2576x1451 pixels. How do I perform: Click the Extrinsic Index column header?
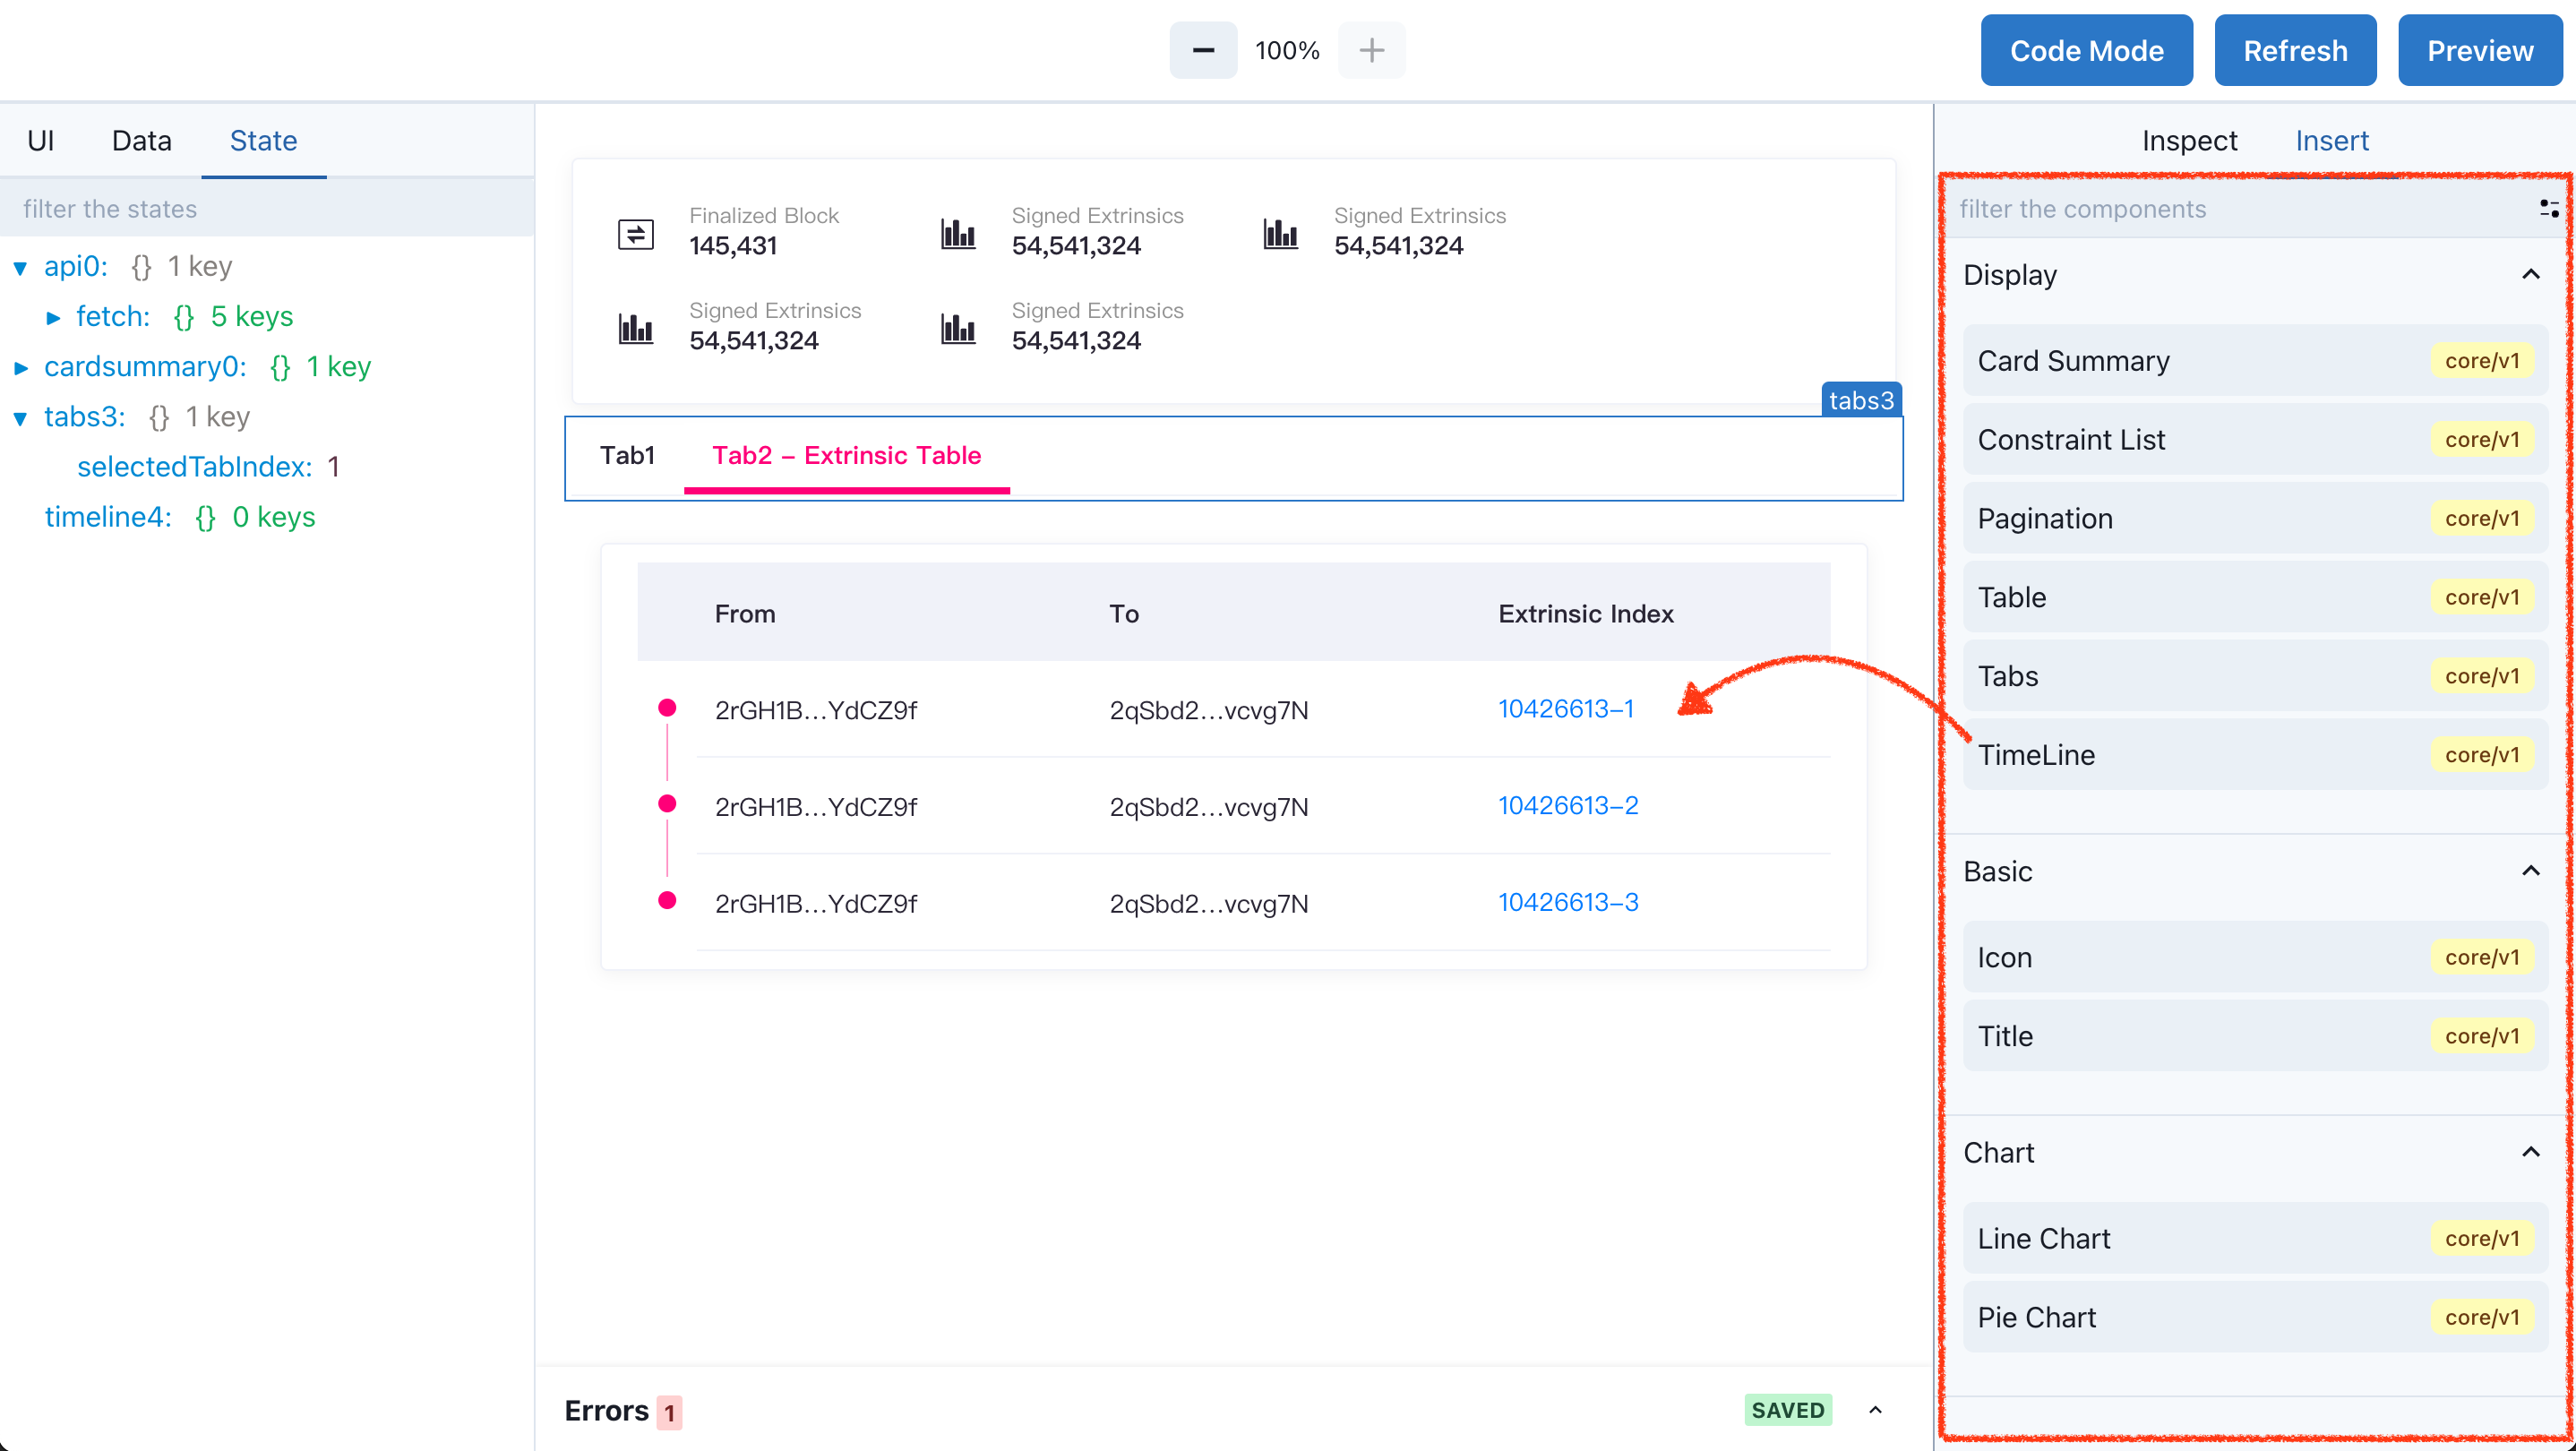pyautogui.click(x=1586, y=614)
